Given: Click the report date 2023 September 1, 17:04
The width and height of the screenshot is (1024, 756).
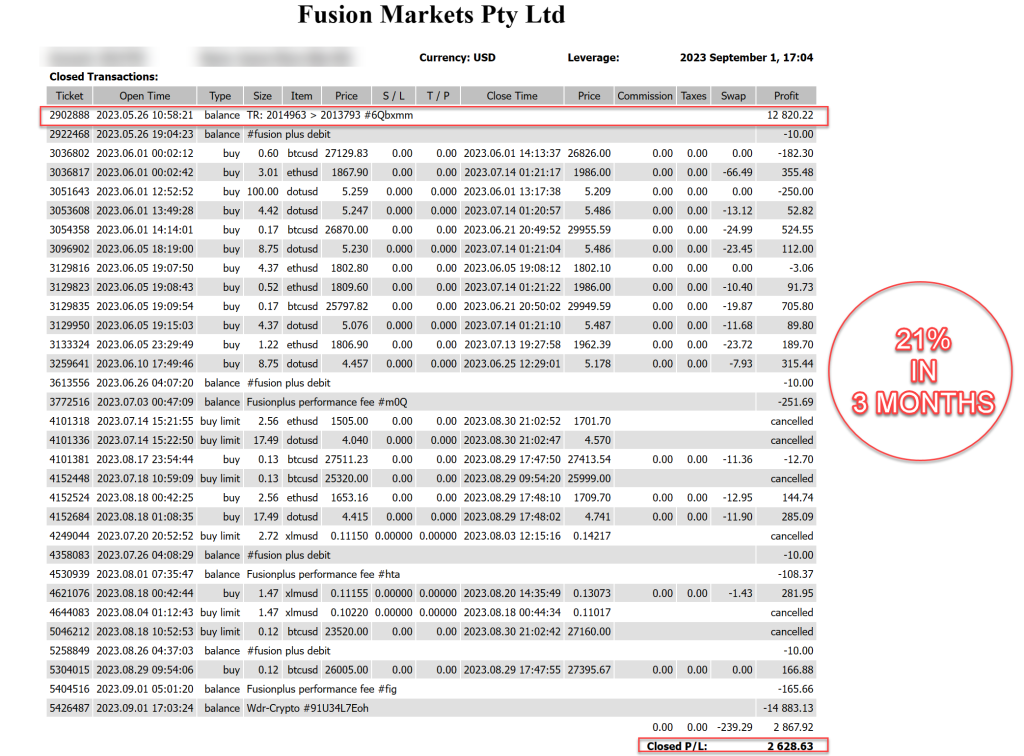Looking at the screenshot, I should pos(746,58).
